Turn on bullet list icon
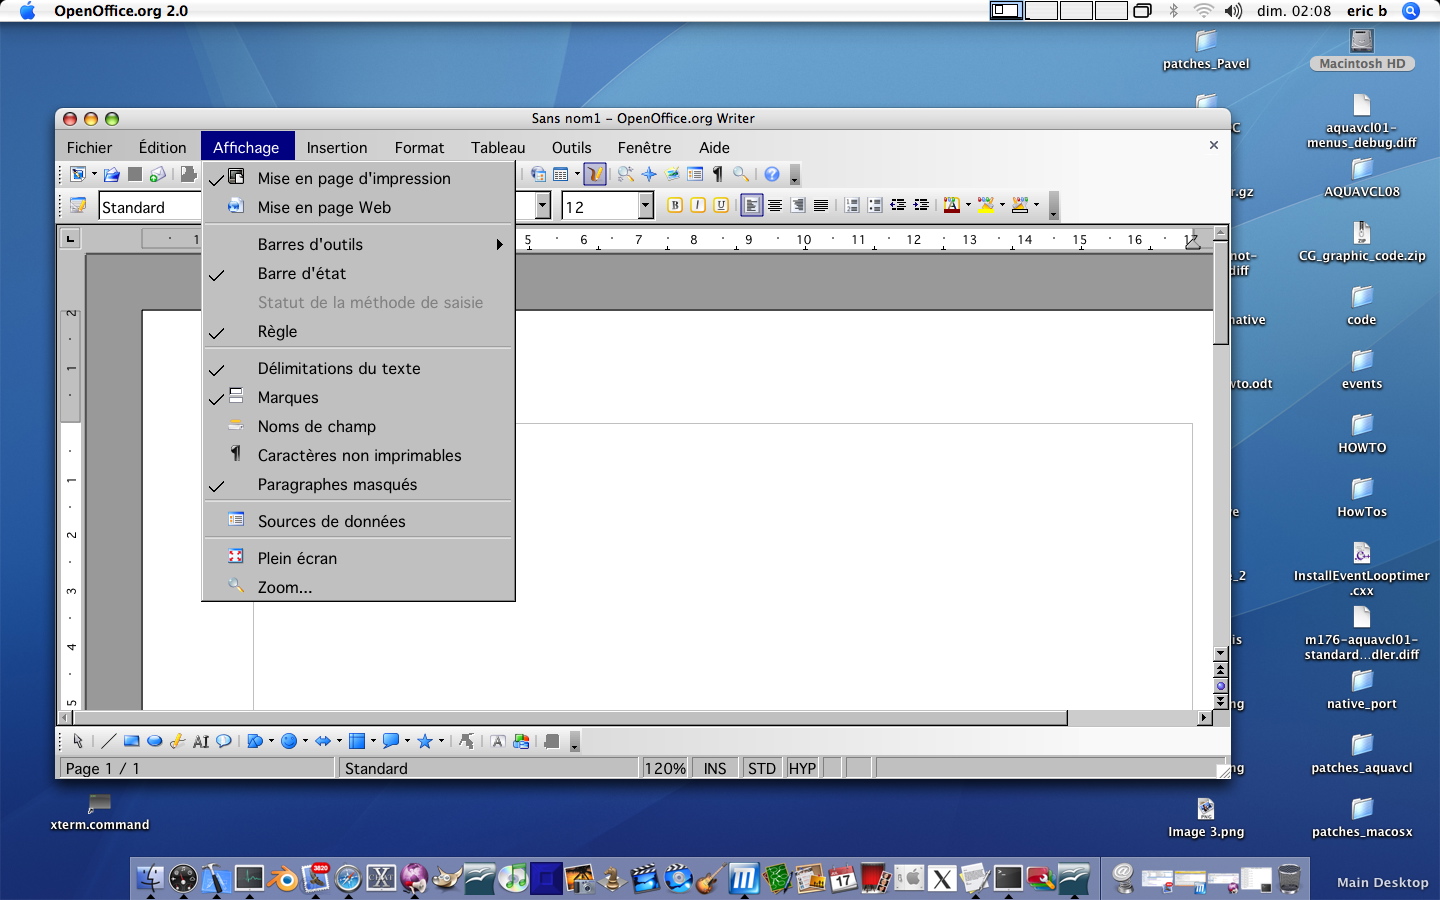1440x900 pixels. [x=875, y=205]
